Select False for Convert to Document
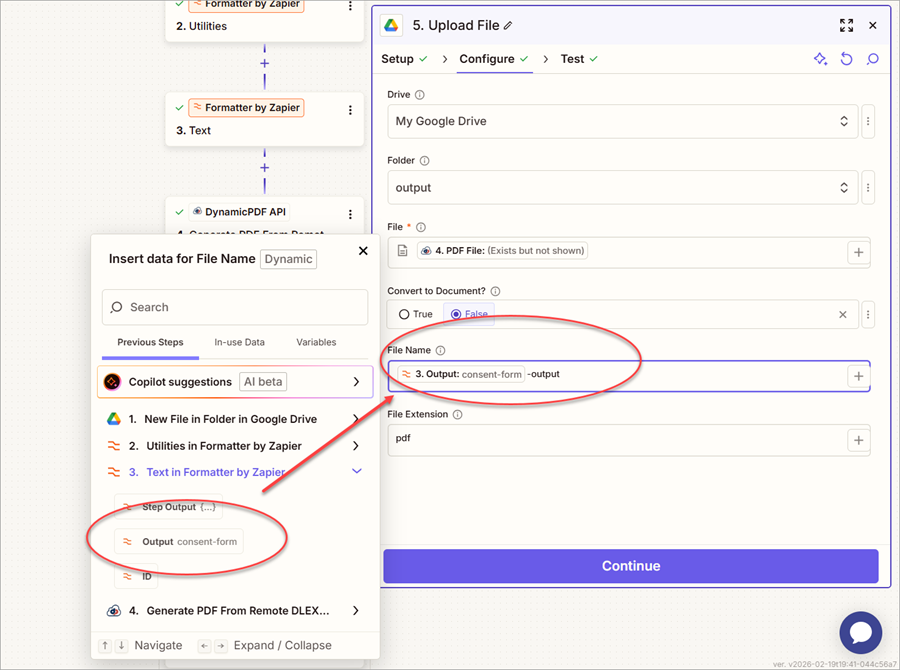 [469, 314]
